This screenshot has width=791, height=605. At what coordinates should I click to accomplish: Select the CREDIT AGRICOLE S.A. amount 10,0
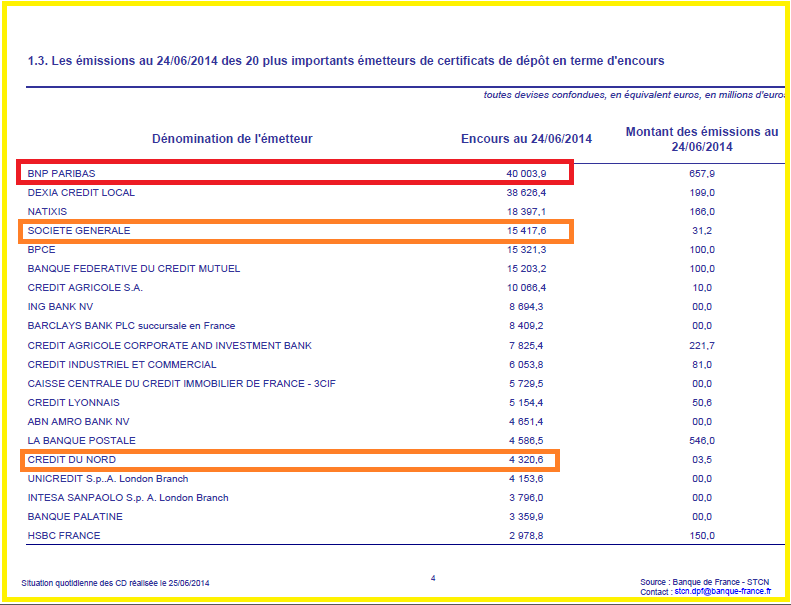[702, 288]
